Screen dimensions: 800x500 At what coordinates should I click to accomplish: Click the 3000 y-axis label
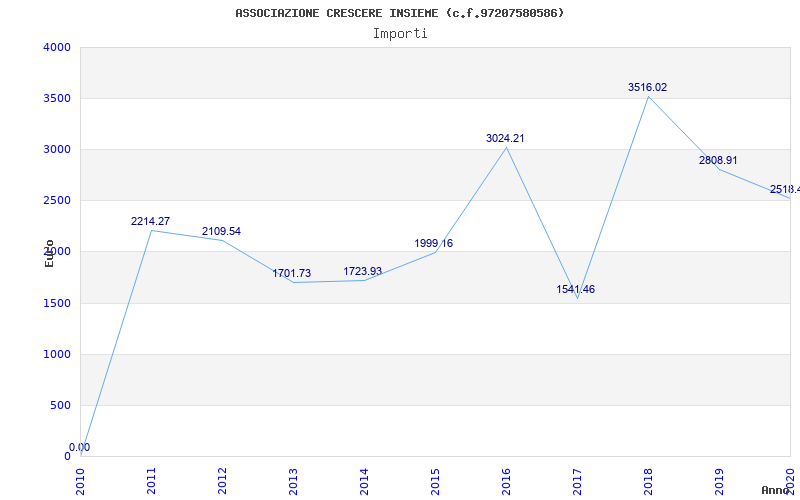[57, 149]
